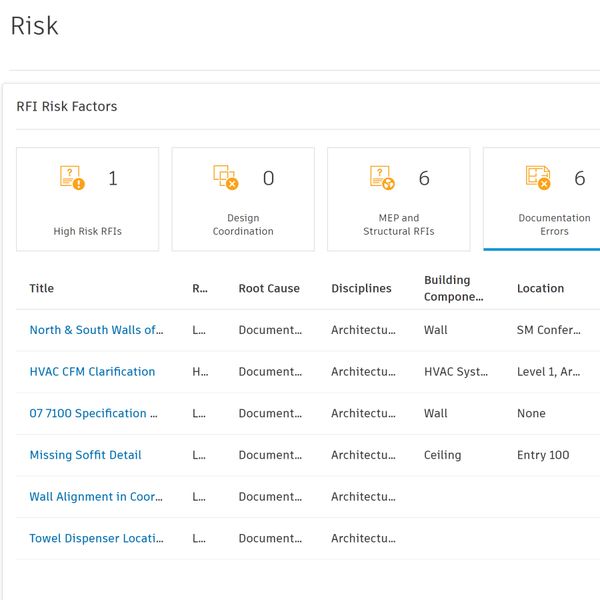The height and width of the screenshot is (600, 600).
Task: Open Wall Alignment in Coordination RFI
Action: tap(95, 497)
